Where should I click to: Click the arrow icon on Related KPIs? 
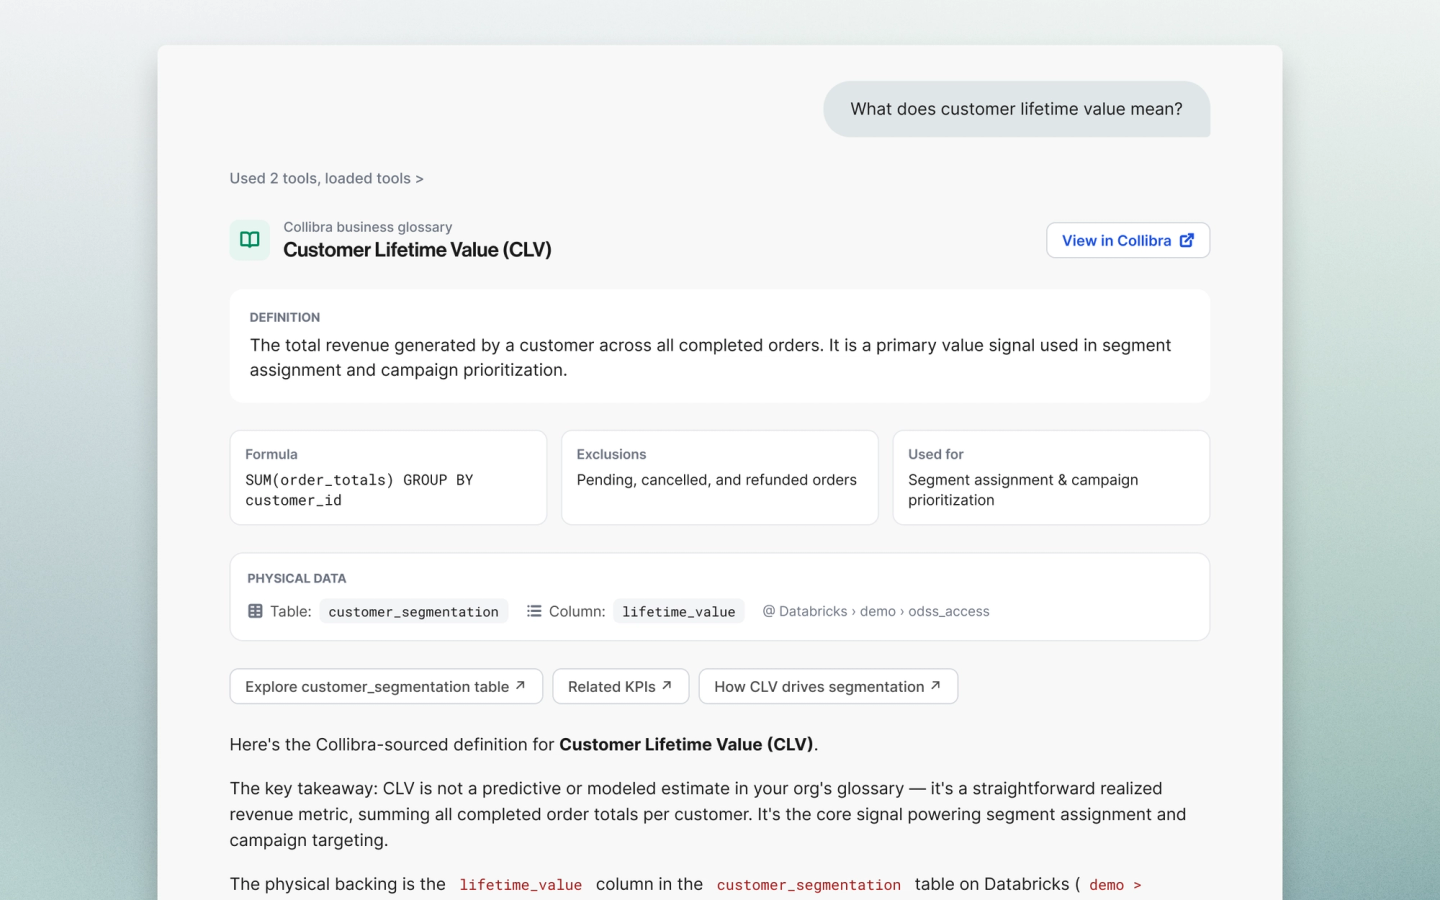pyautogui.click(x=667, y=685)
